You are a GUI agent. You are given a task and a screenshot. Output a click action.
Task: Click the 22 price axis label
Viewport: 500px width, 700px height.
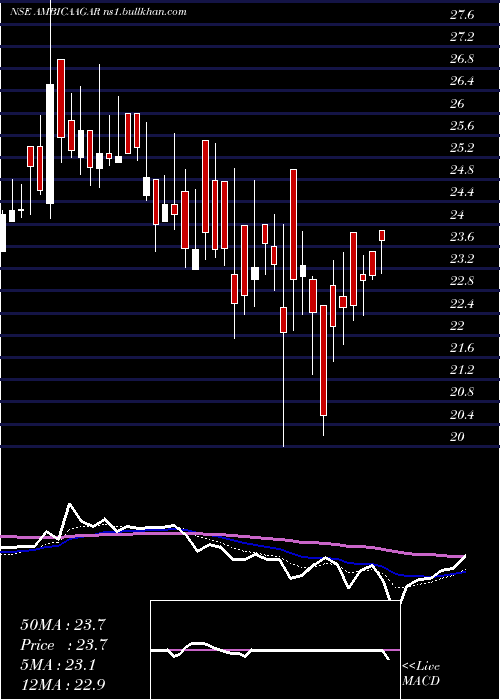tap(458, 326)
